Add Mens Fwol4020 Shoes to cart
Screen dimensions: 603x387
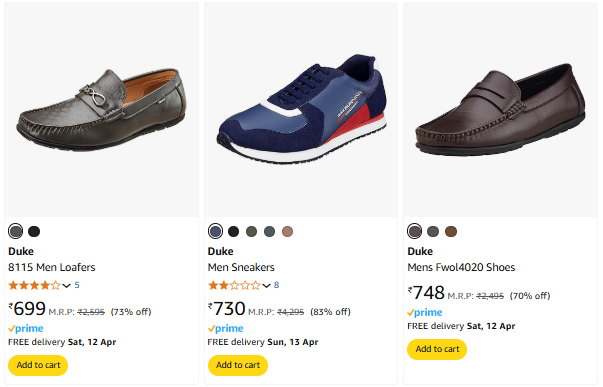pos(437,349)
